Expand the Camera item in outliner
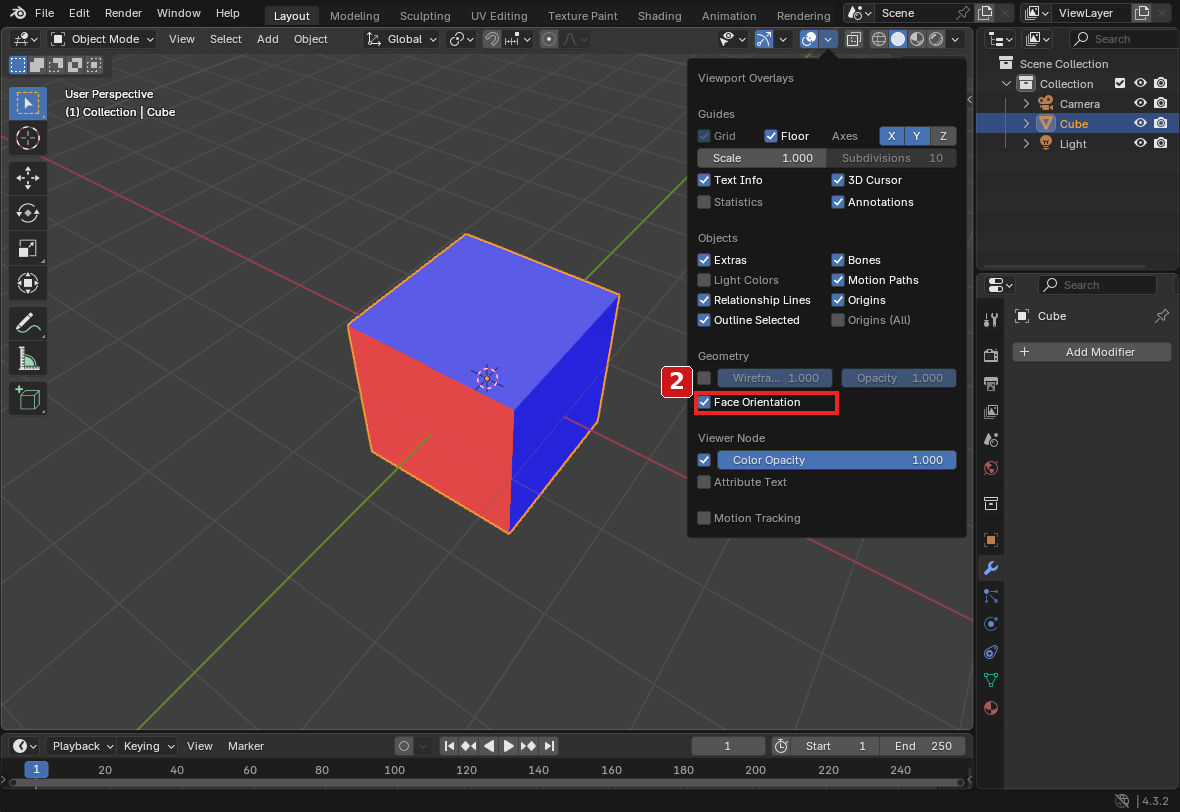1180x812 pixels. click(x=1026, y=104)
